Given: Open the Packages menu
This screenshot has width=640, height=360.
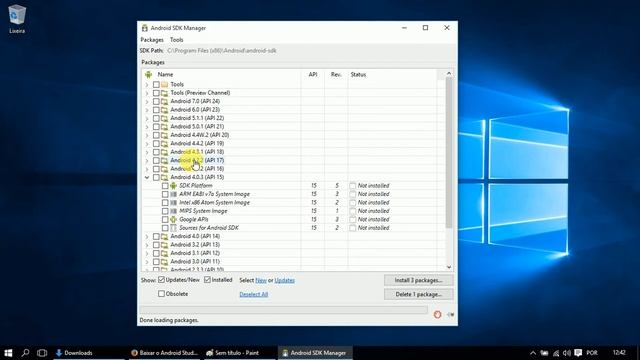Looking at the screenshot, I should click(152, 40).
